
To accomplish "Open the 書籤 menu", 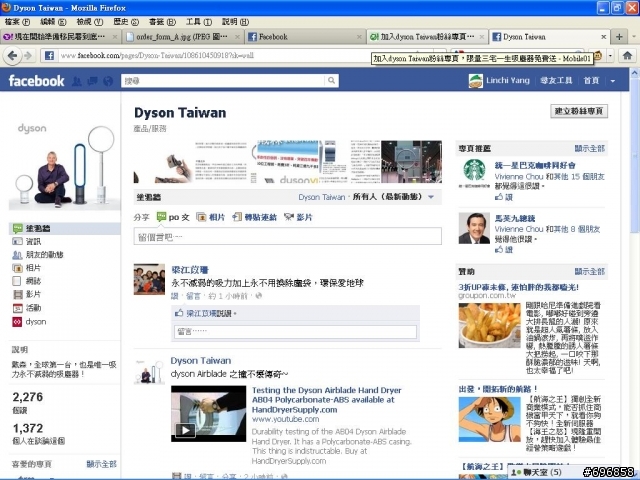I will click(162, 22).
